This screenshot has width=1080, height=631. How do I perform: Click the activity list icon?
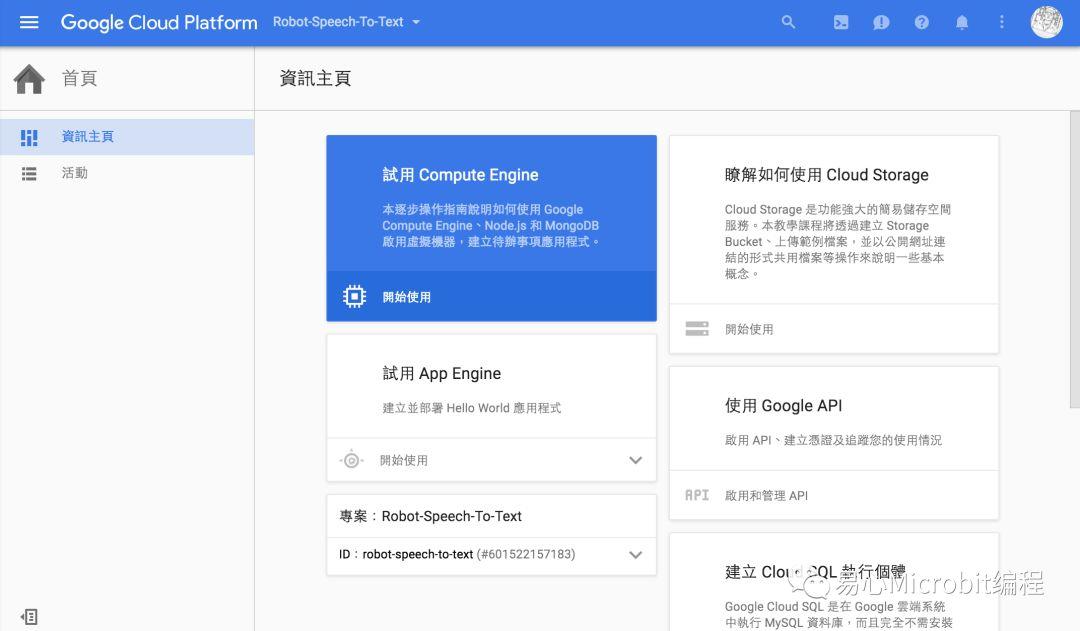29,174
